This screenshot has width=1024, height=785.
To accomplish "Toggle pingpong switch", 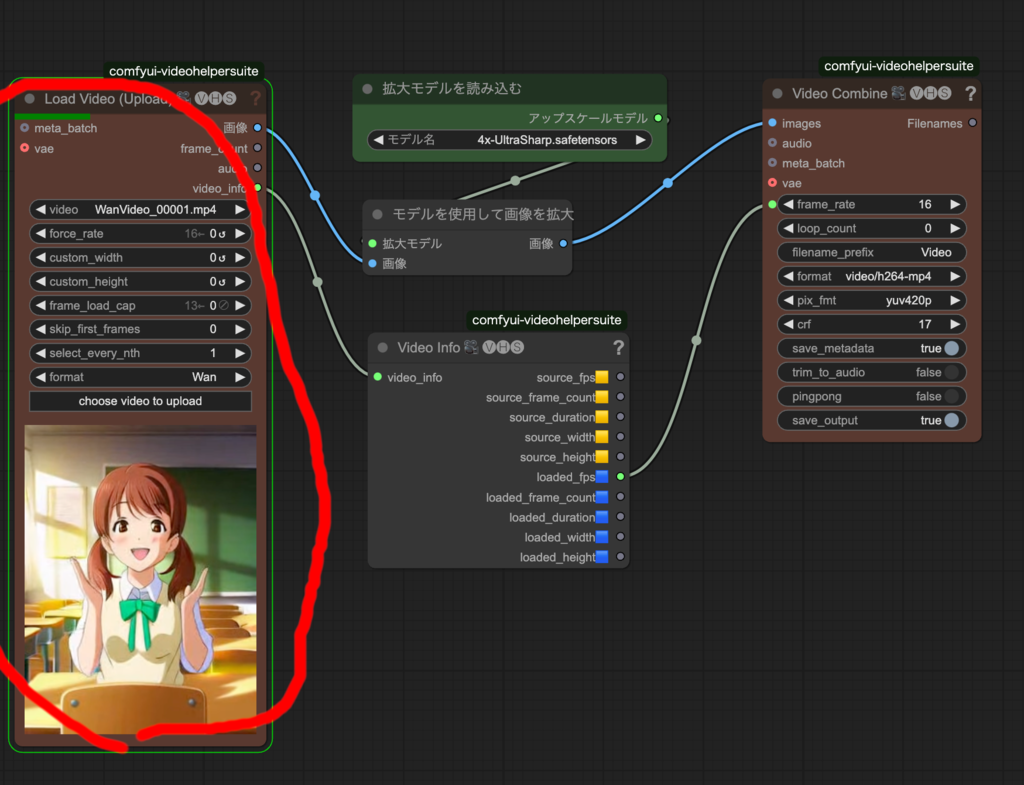I will (x=952, y=396).
